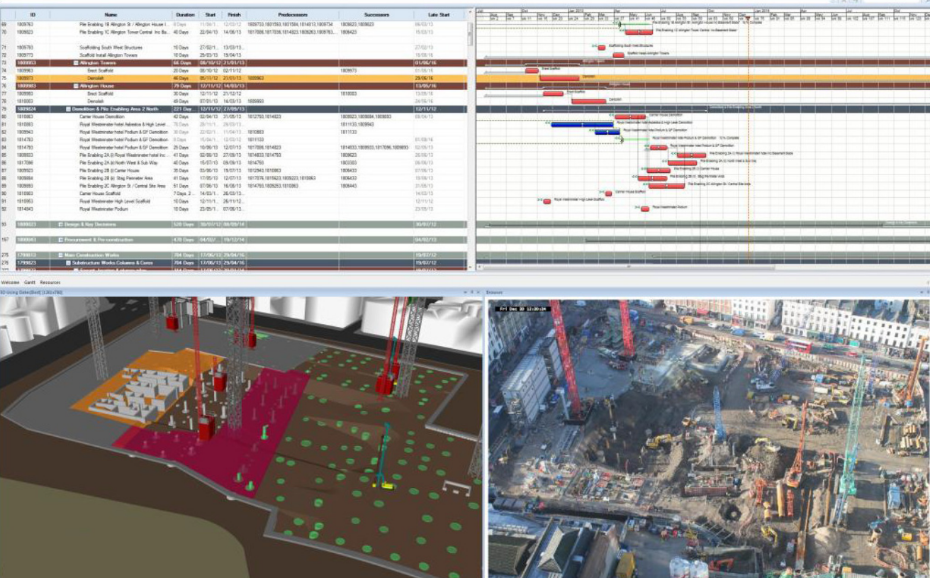The height and width of the screenshot is (578, 930).
Task: Collapse the Allington Towers group
Action: pyautogui.click(x=76, y=62)
